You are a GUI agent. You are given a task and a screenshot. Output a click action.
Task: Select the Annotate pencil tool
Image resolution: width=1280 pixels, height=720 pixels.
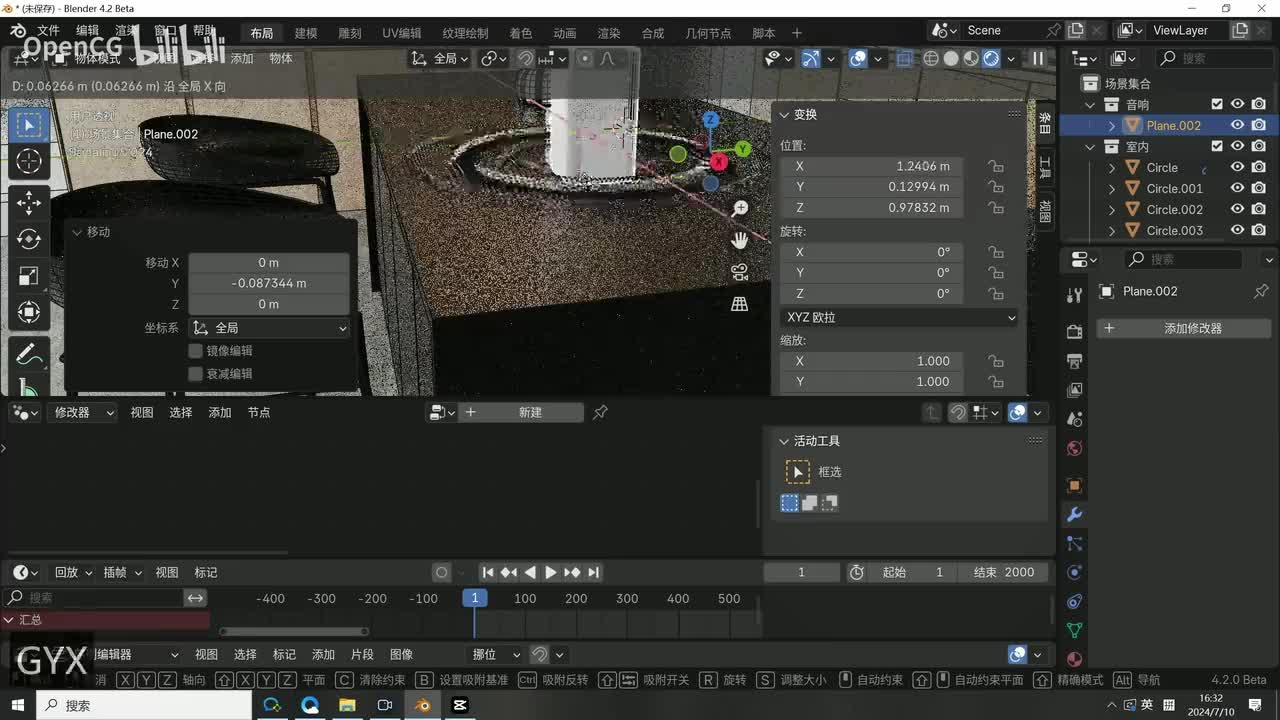(28, 354)
